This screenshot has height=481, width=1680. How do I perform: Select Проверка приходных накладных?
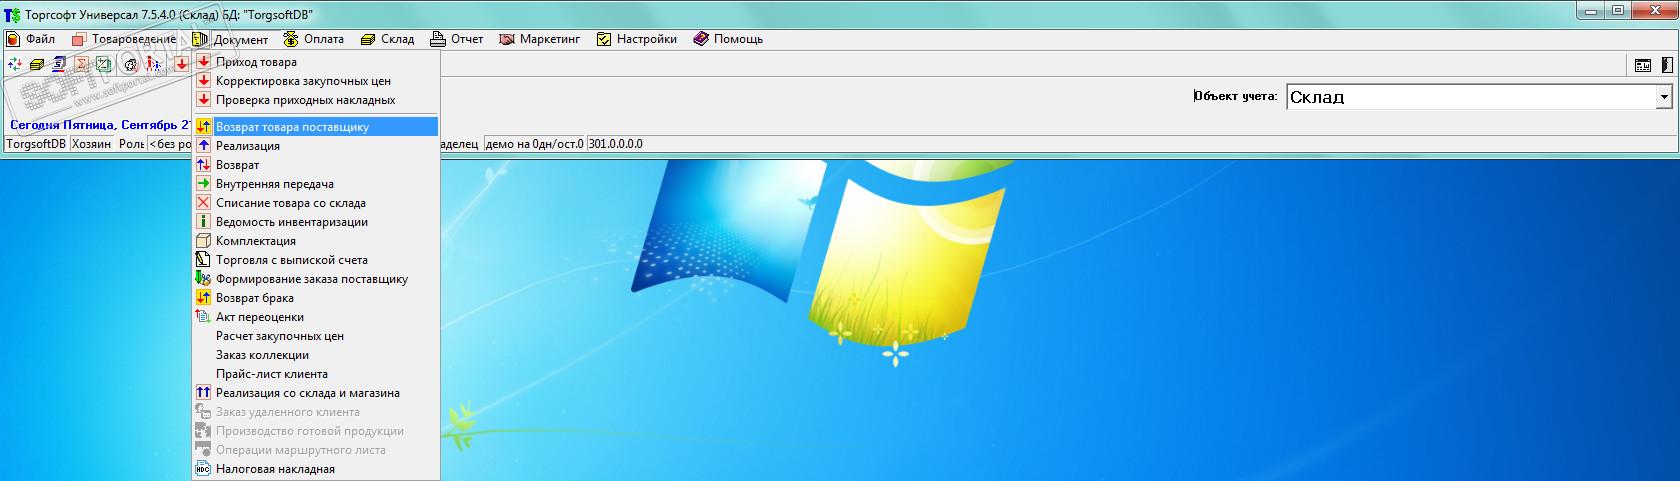click(316, 100)
